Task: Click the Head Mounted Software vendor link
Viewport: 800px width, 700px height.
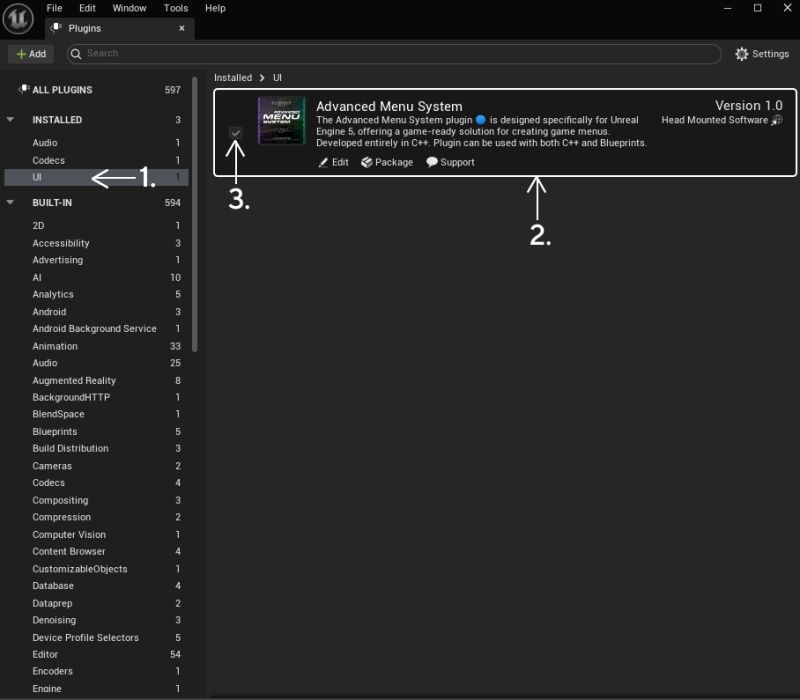Action: click(x=714, y=120)
